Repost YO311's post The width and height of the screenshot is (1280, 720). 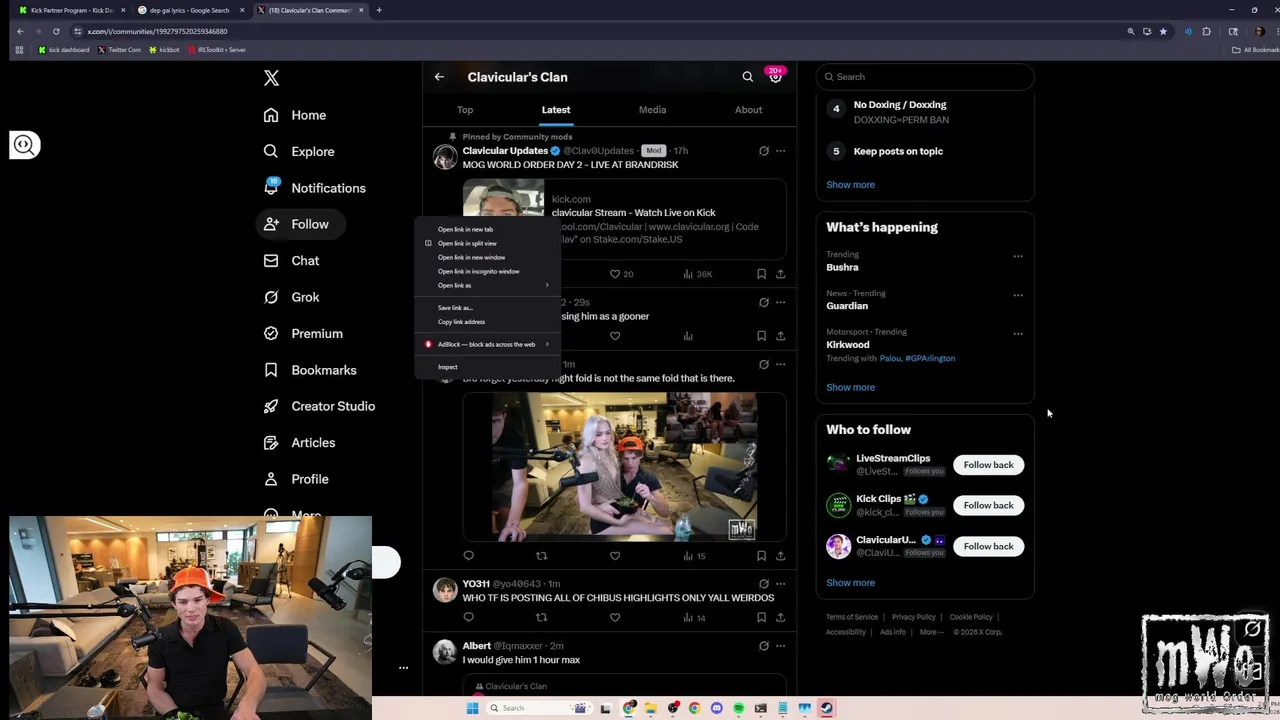(541, 617)
